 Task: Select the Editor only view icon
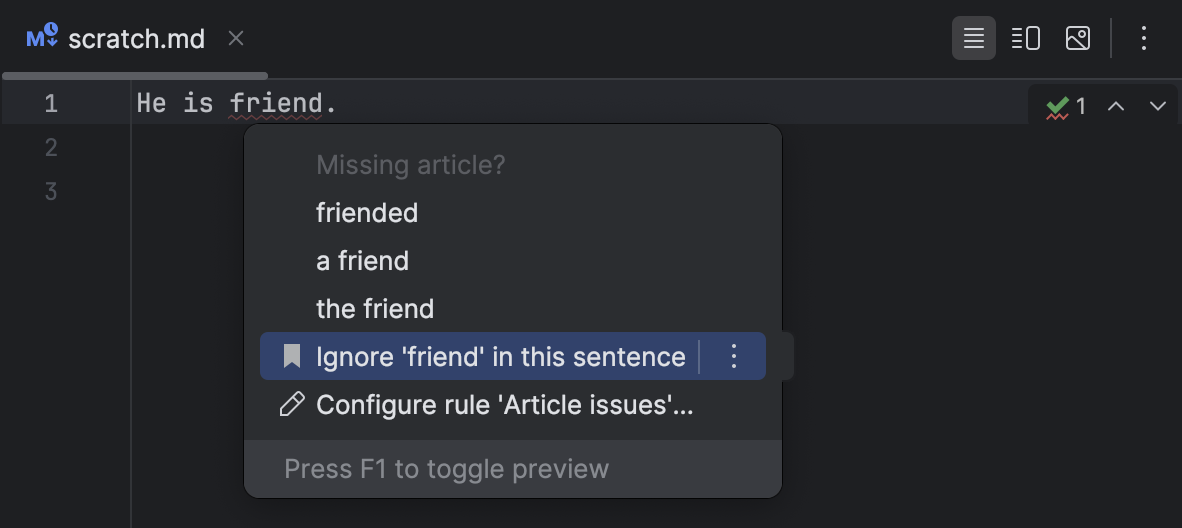click(973, 39)
